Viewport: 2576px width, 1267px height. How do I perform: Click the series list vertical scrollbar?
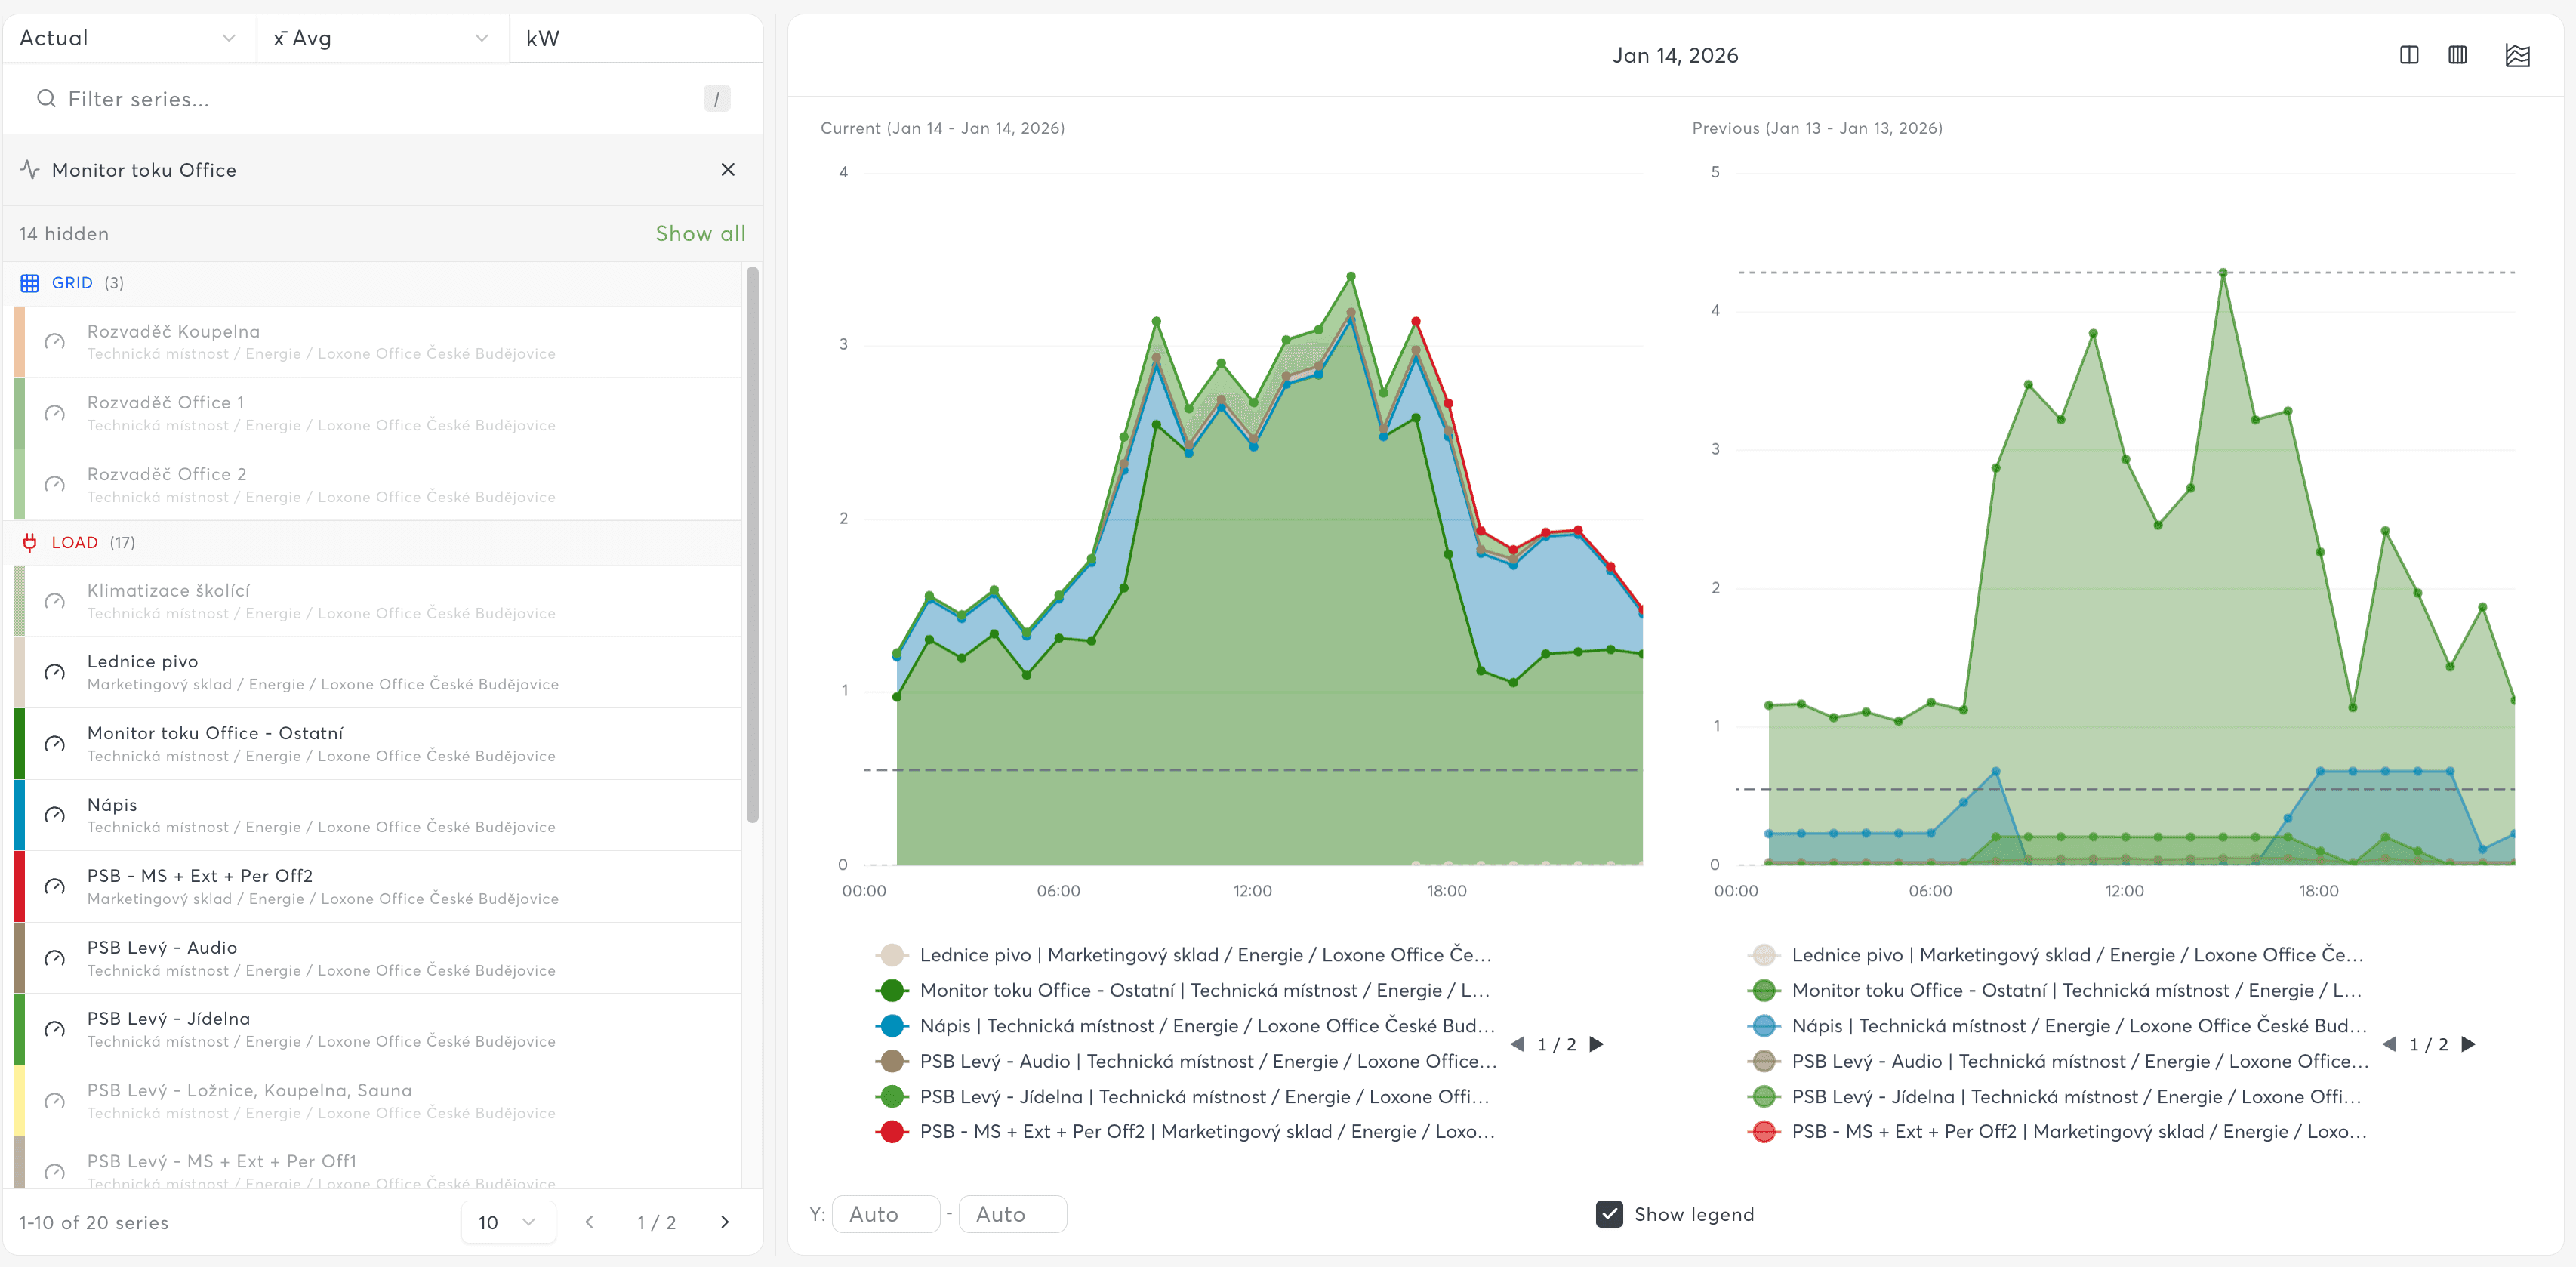tap(752, 545)
